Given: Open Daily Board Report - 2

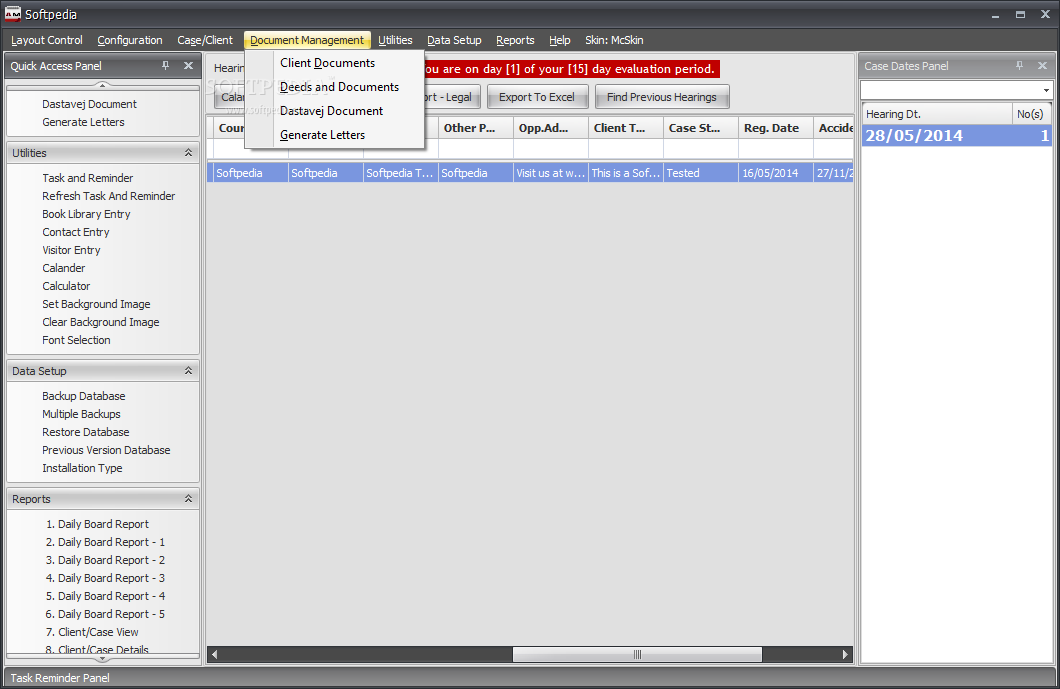Looking at the screenshot, I should [105, 560].
